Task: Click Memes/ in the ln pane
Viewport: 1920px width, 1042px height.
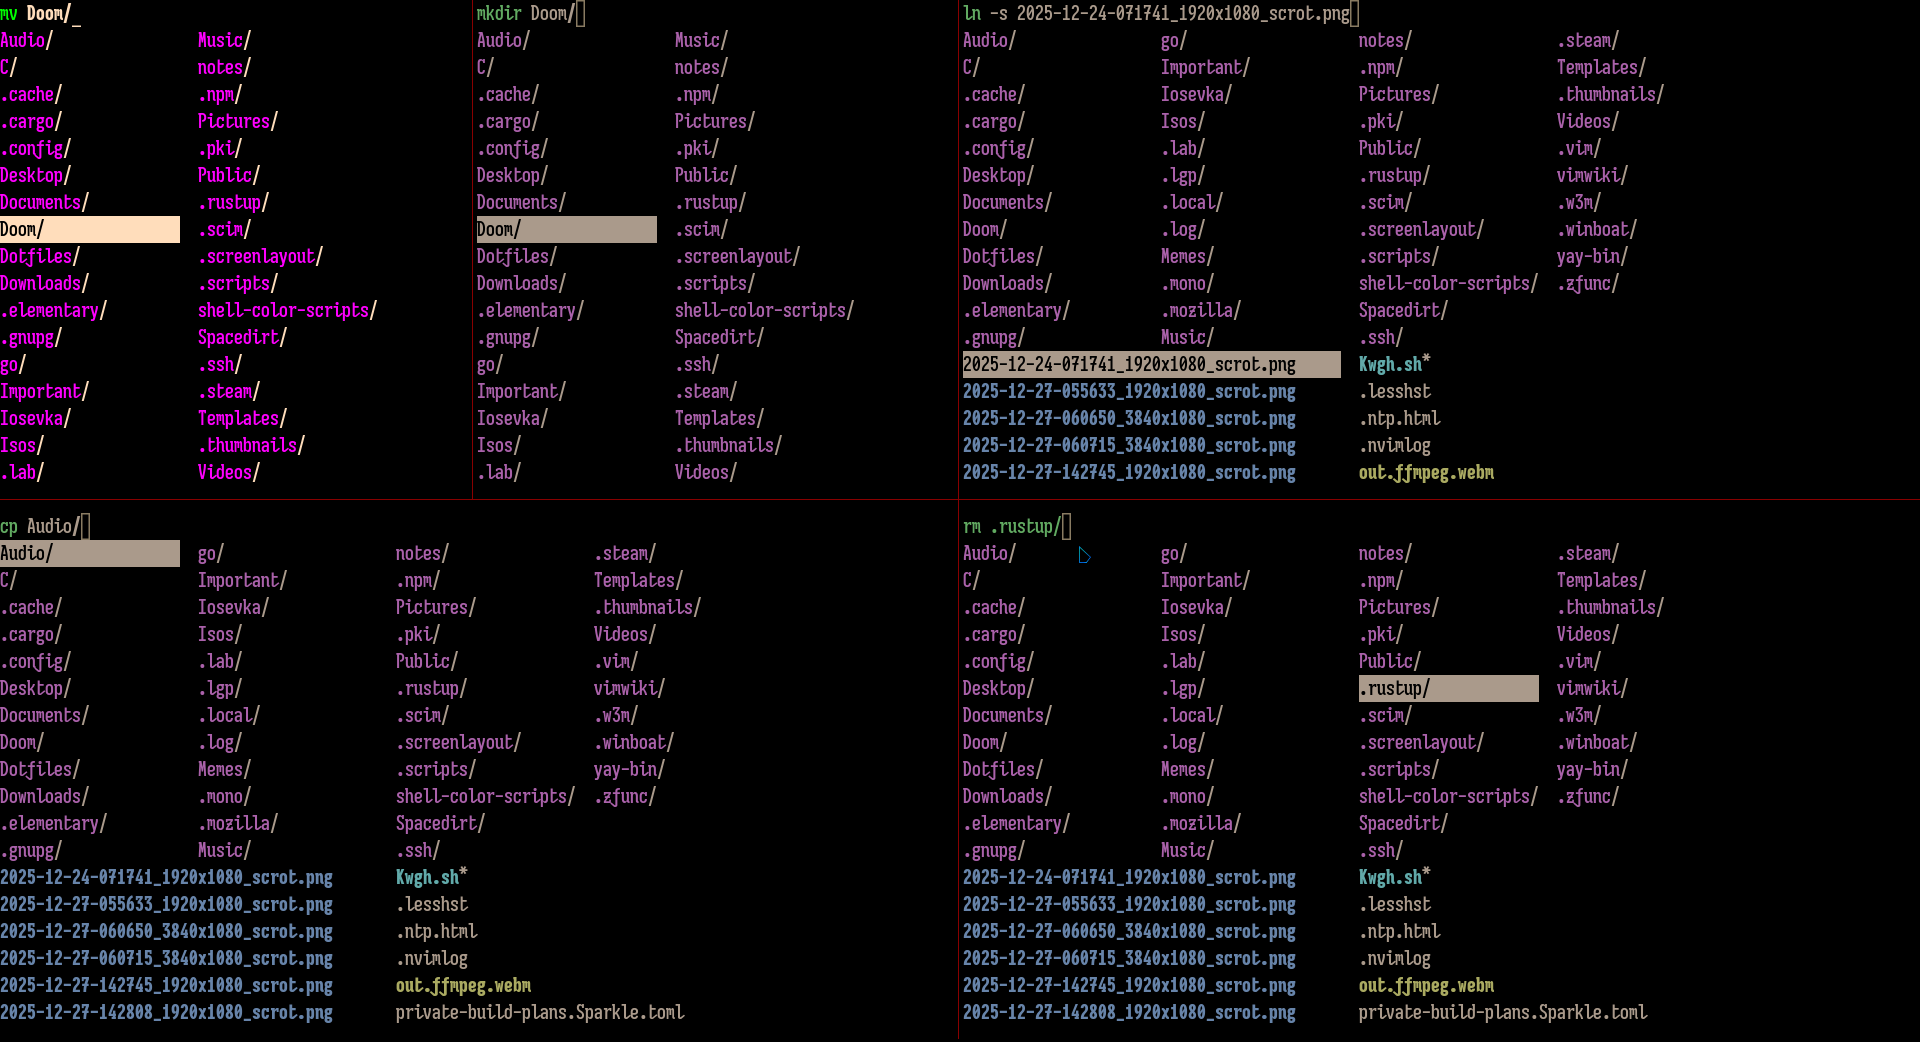Action: [1187, 256]
